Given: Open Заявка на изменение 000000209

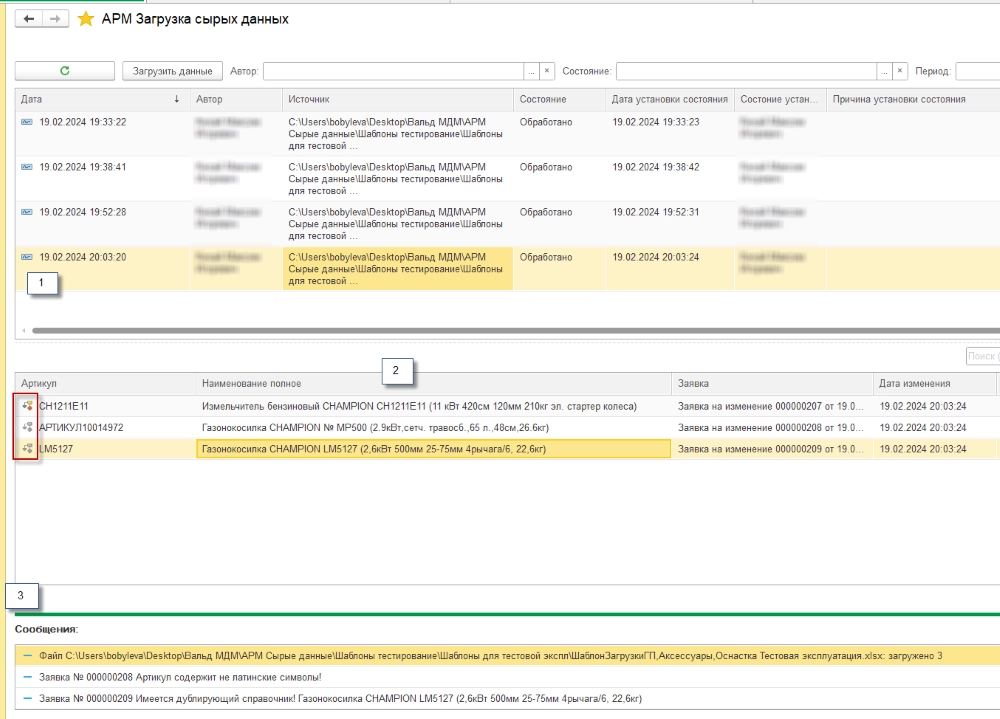Looking at the screenshot, I should 770,449.
